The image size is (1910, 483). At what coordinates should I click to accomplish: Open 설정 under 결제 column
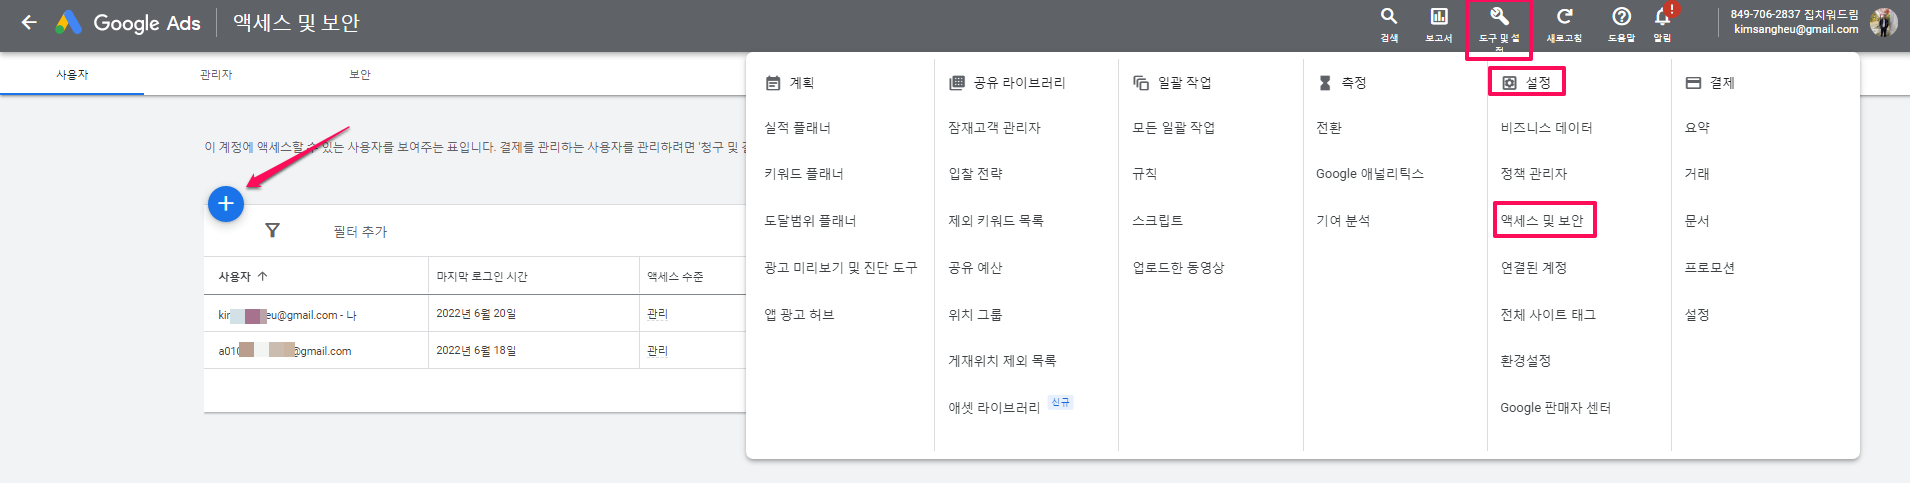pyautogui.click(x=1697, y=315)
